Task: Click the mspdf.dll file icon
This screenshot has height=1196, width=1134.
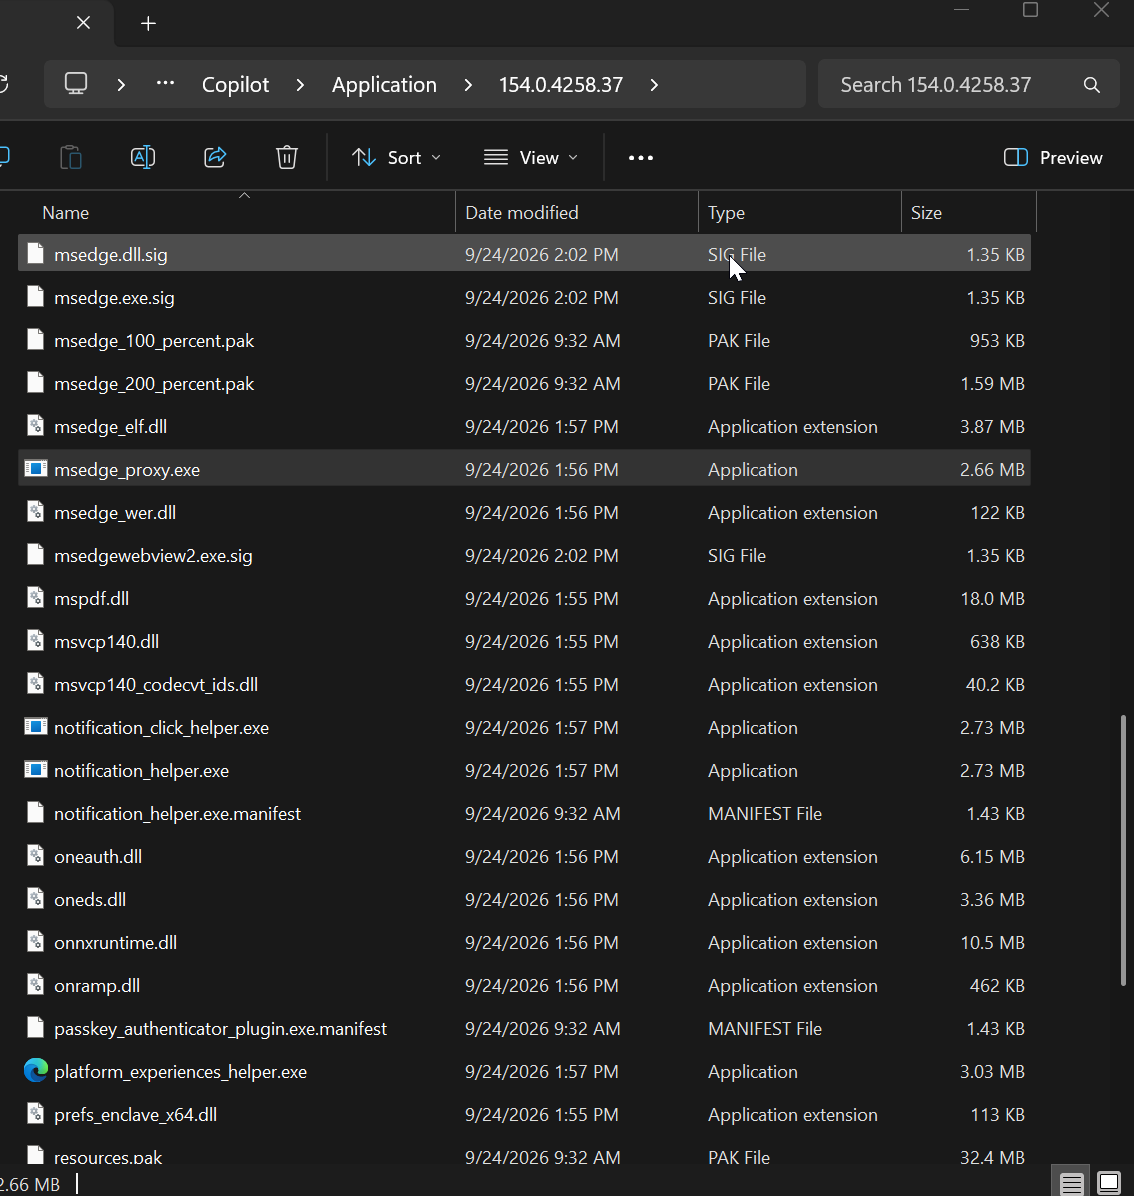Action: (35, 598)
